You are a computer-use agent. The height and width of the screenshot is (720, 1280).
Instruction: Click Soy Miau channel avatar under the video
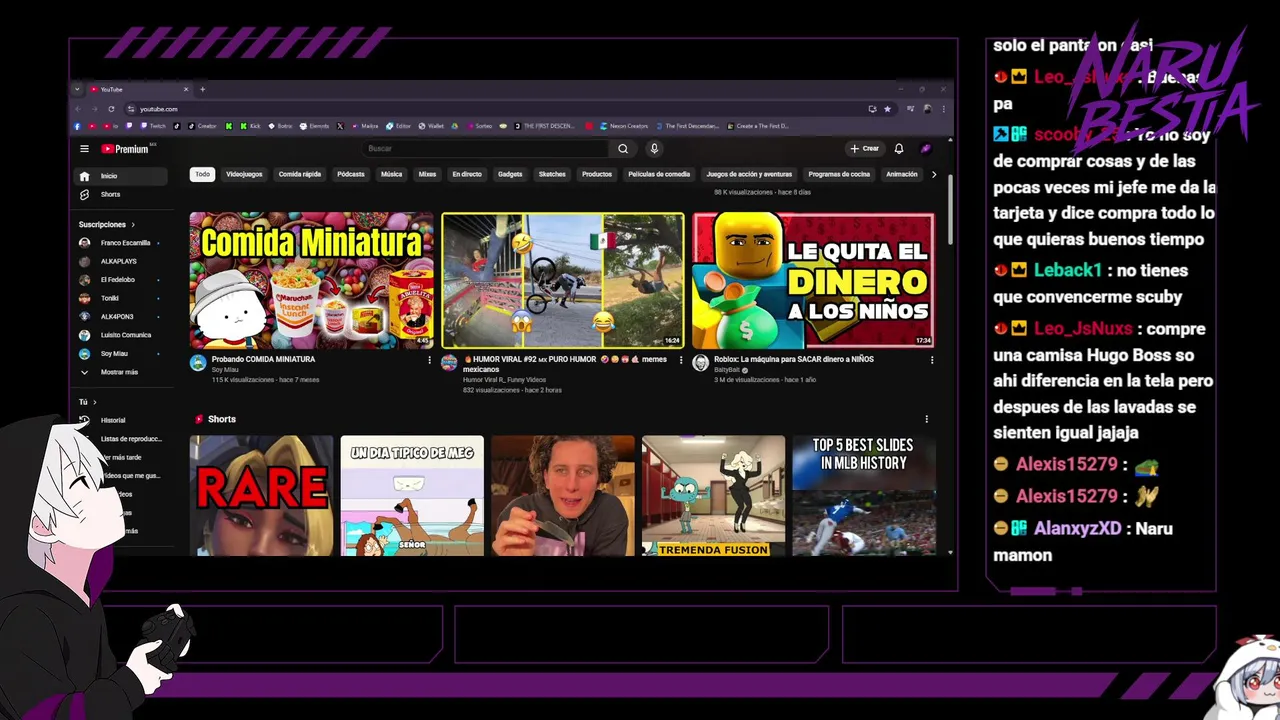tap(198, 363)
